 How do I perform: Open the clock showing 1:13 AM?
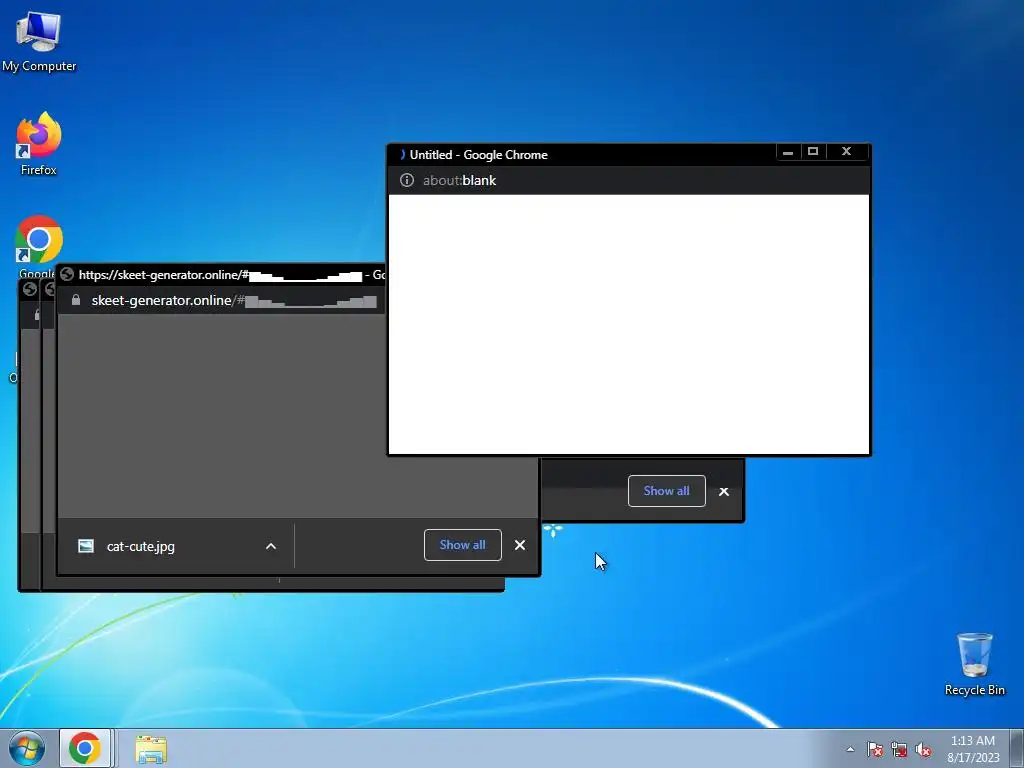[x=973, y=749]
